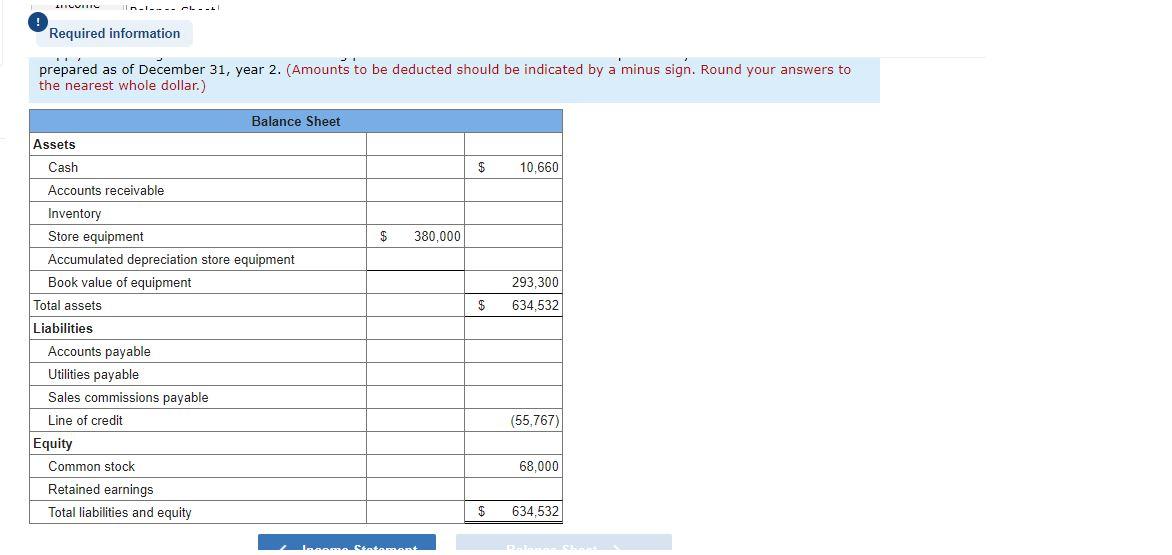Select the 'Total assets' row label
Image resolution: width=1172 pixels, height=555 pixels.
tap(67, 306)
